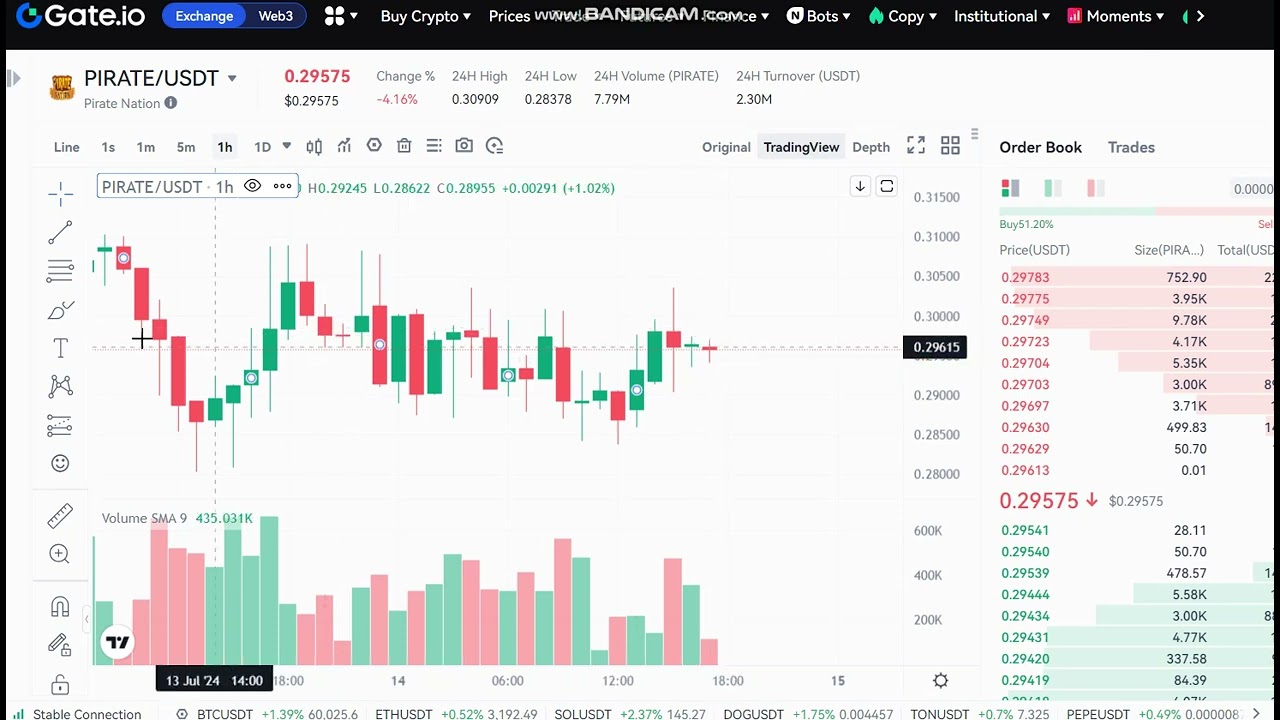Expand the Moments menu
Screen dimensions: 1280x720
point(1116,16)
